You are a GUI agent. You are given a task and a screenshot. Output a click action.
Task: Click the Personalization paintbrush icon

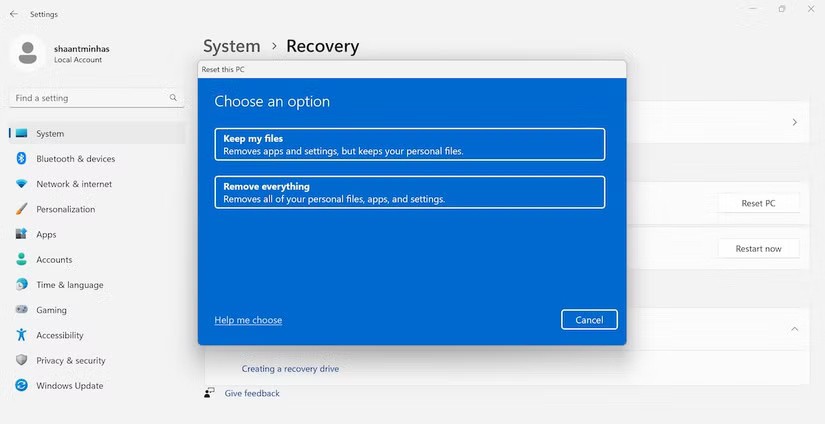pyautogui.click(x=22, y=209)
